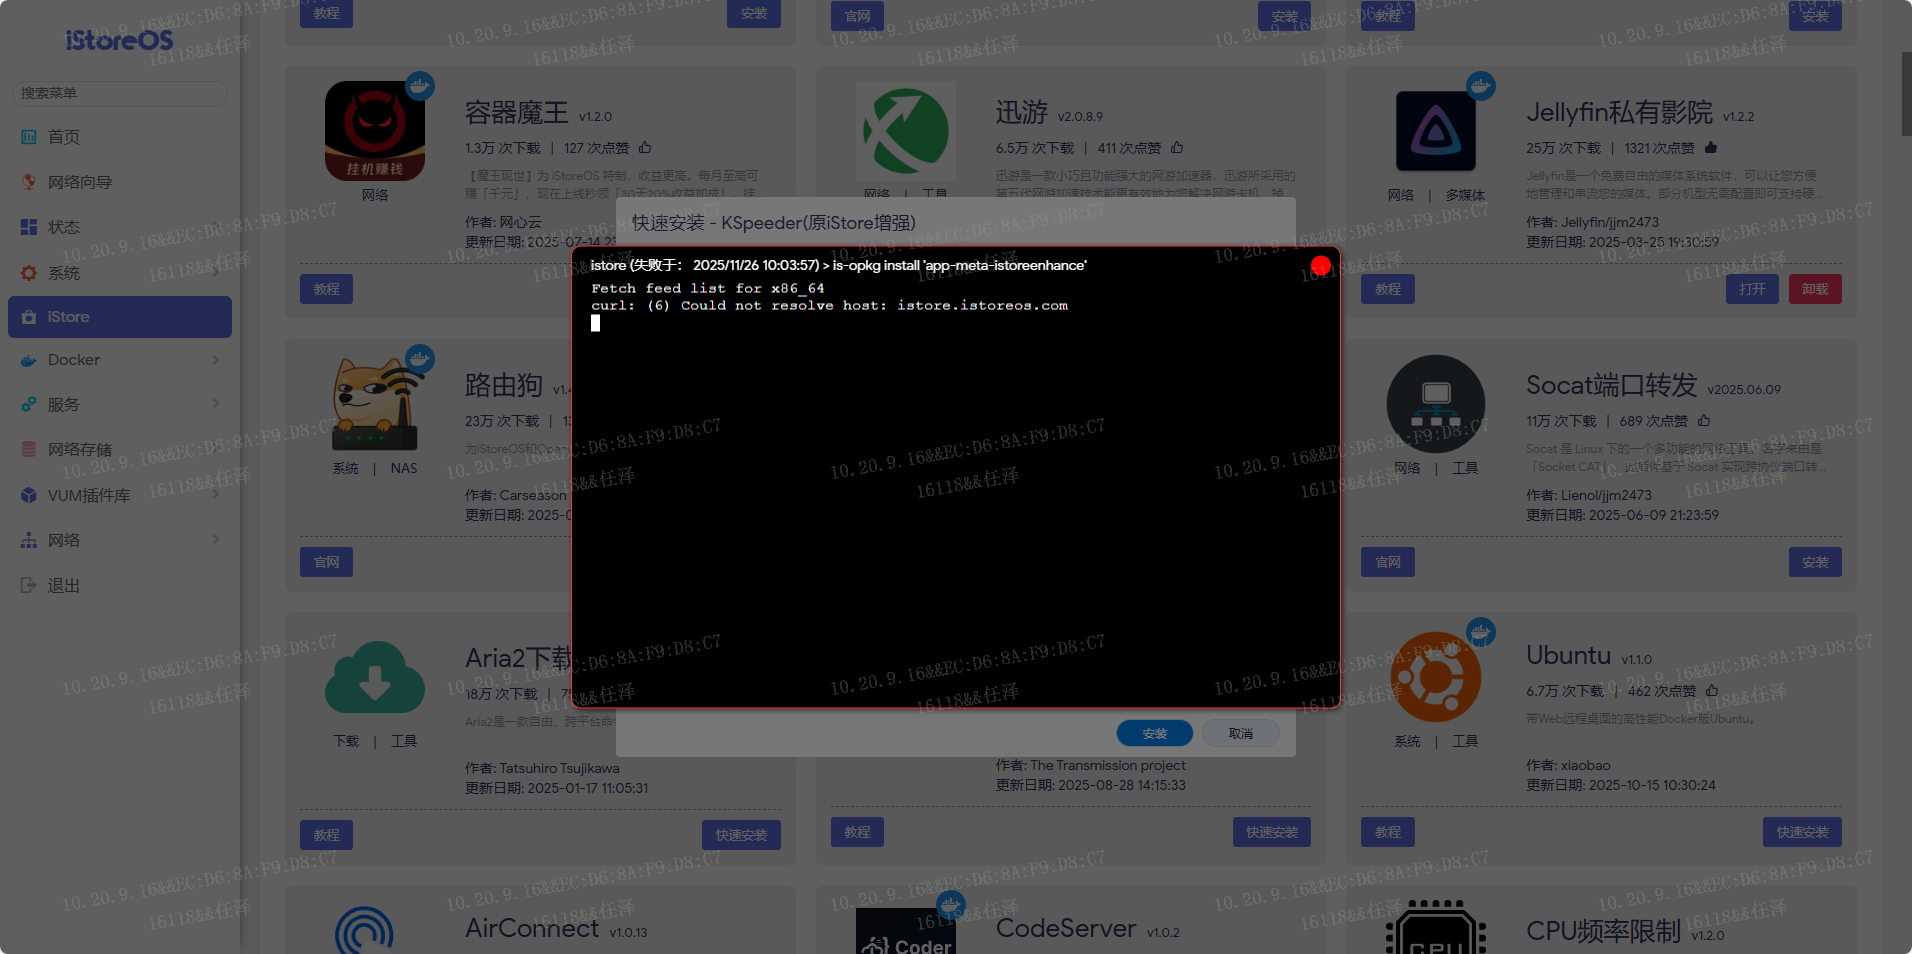Expand the 网络 sidebar submenu arrow
This screenshot has height=954, width=1912.
click(x=215, y=540)
